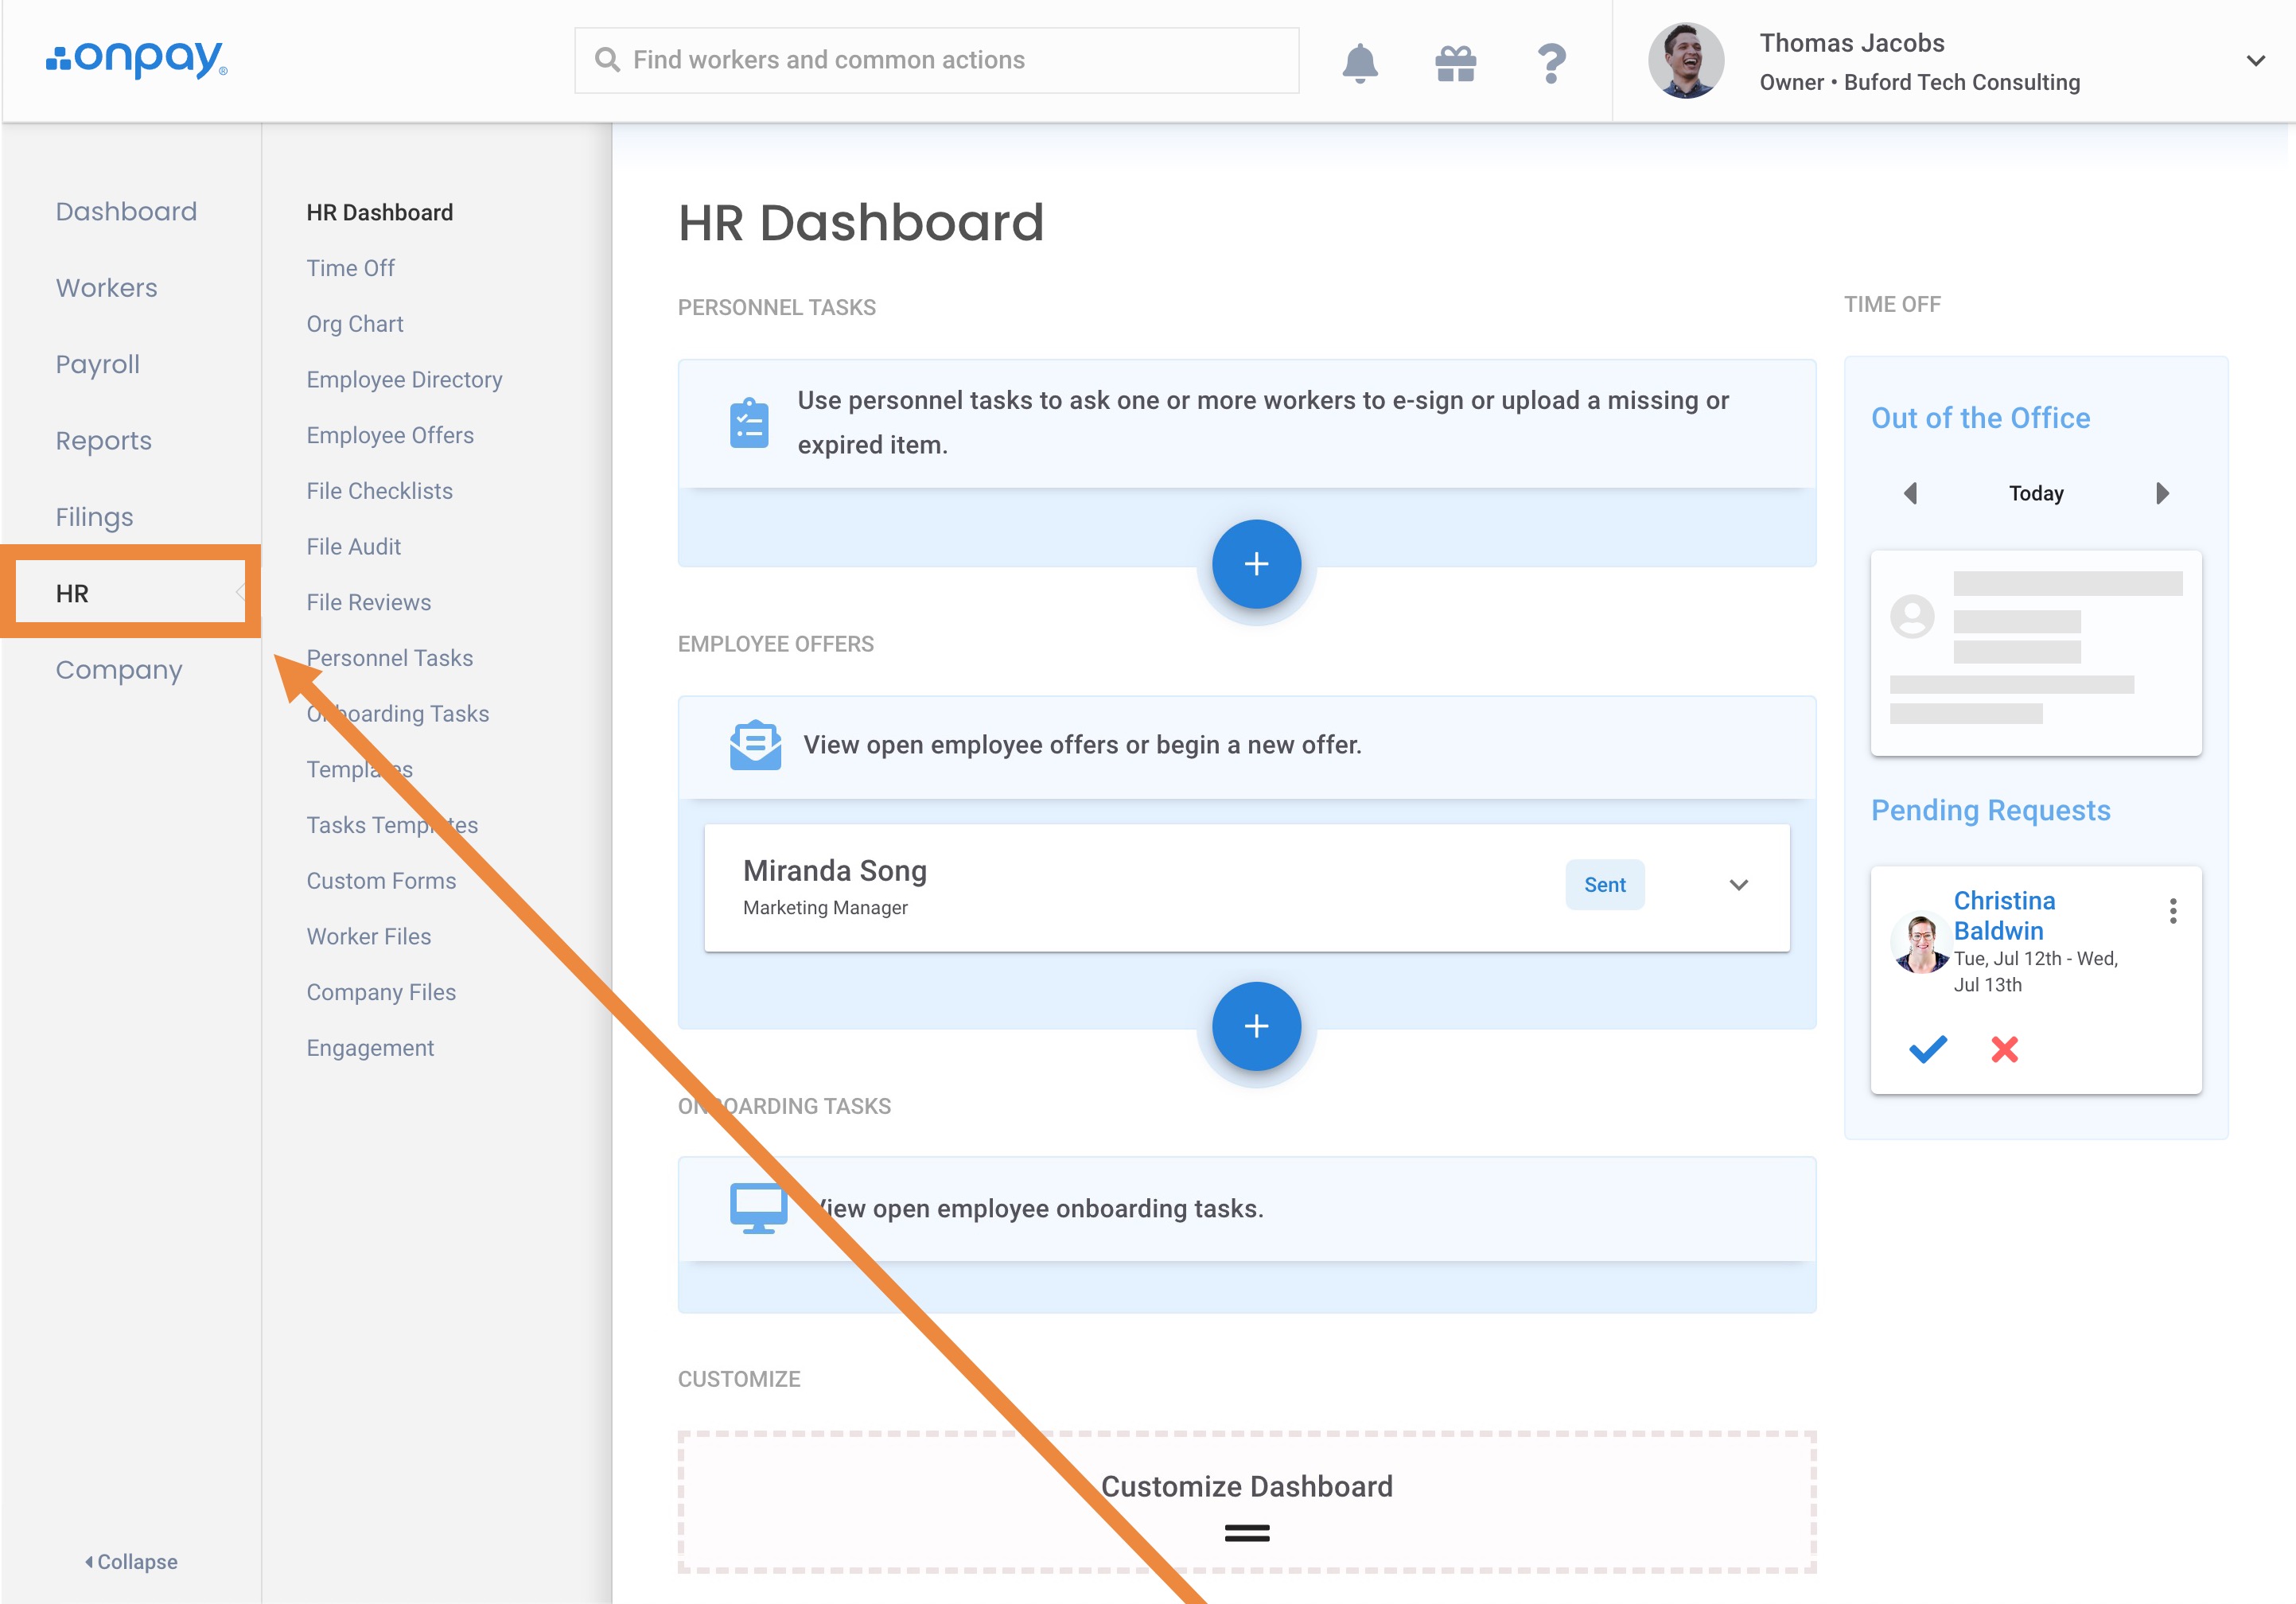Deny Christina Baldwin's request with red X
Viewport: 2296px width, 1604px height.
[2004, 1049]
